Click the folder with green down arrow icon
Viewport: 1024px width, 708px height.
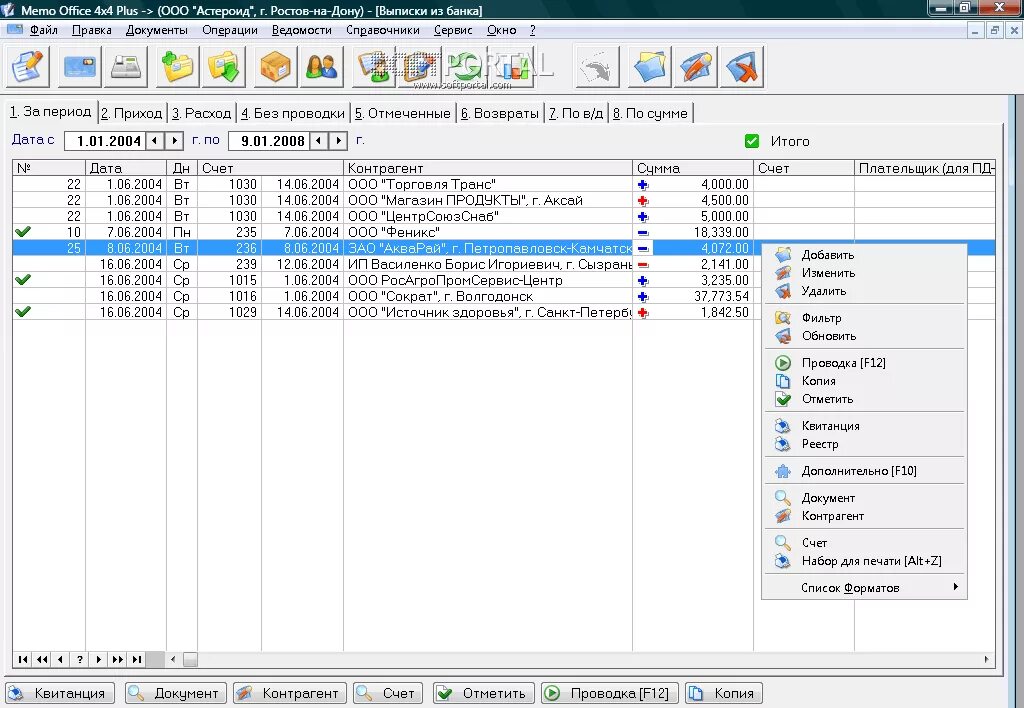point(223,66)
